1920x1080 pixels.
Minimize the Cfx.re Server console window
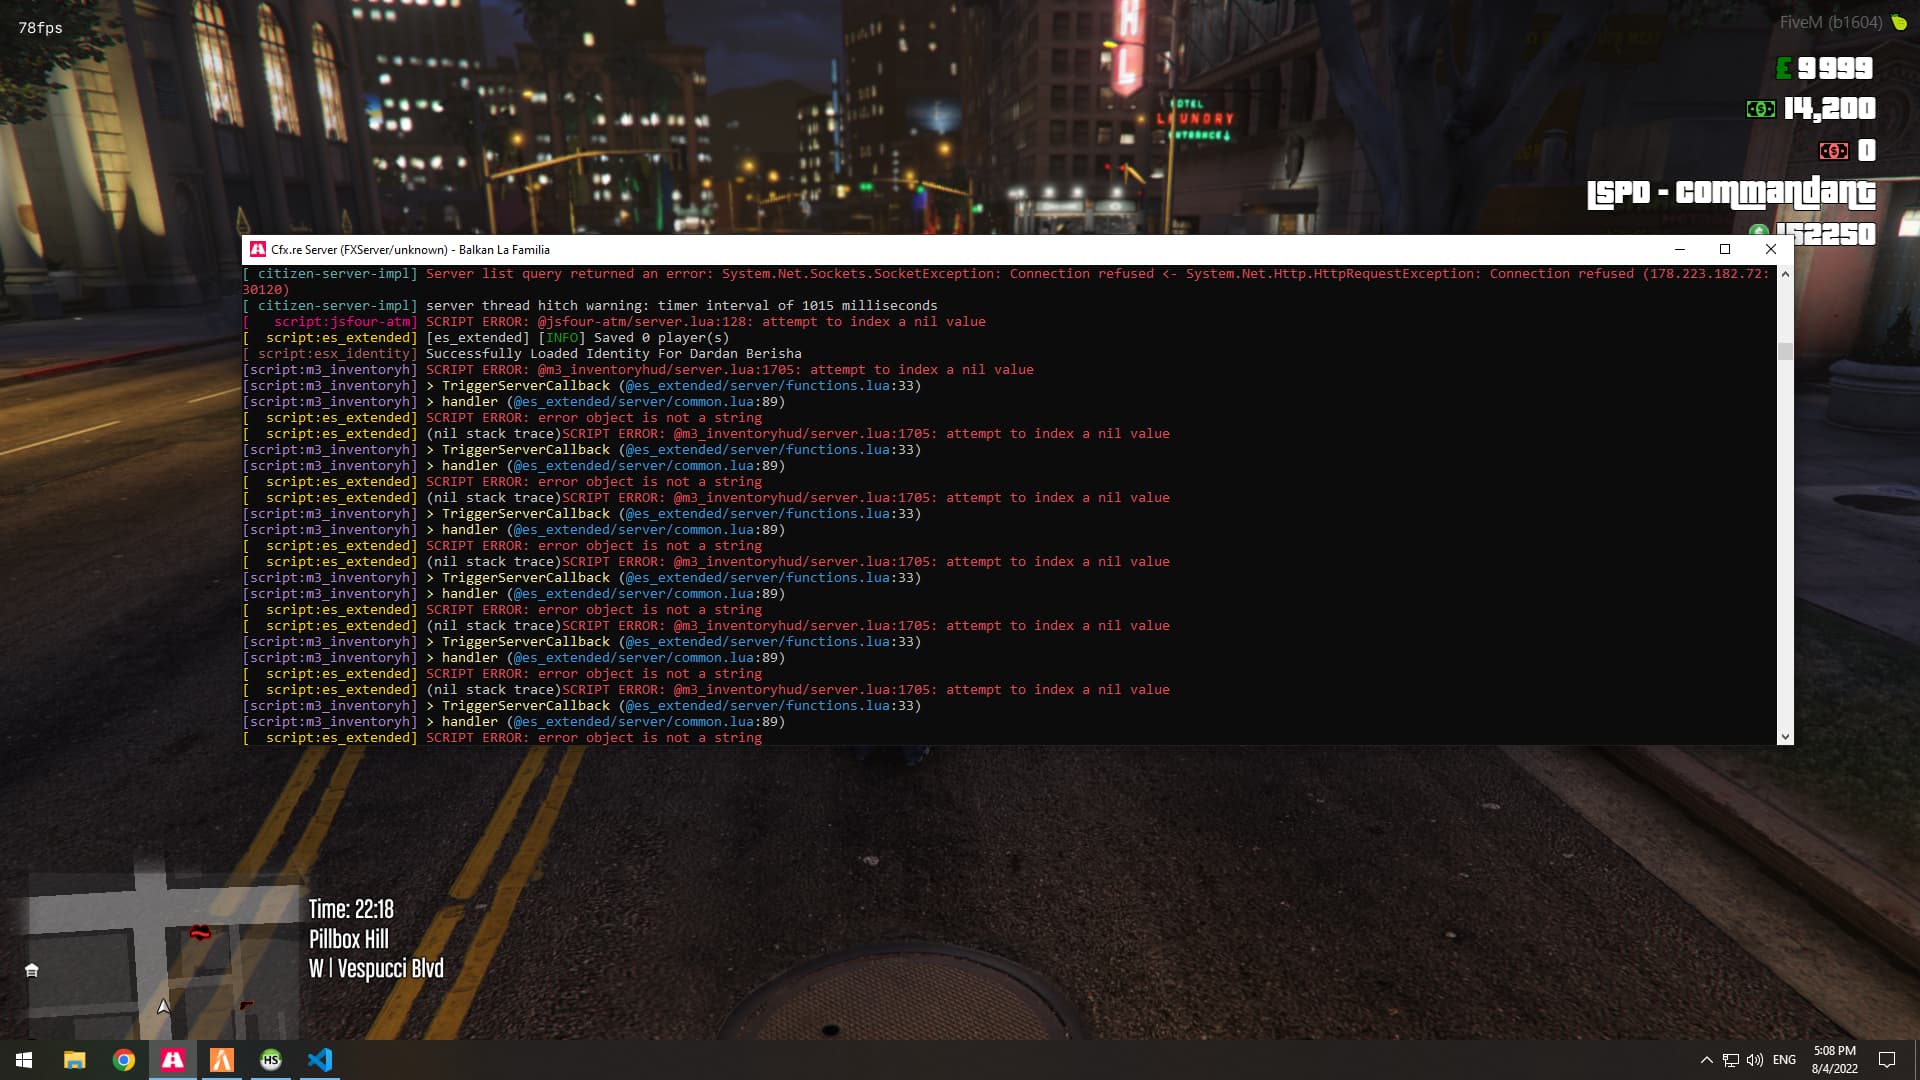tap(1680, 250)
